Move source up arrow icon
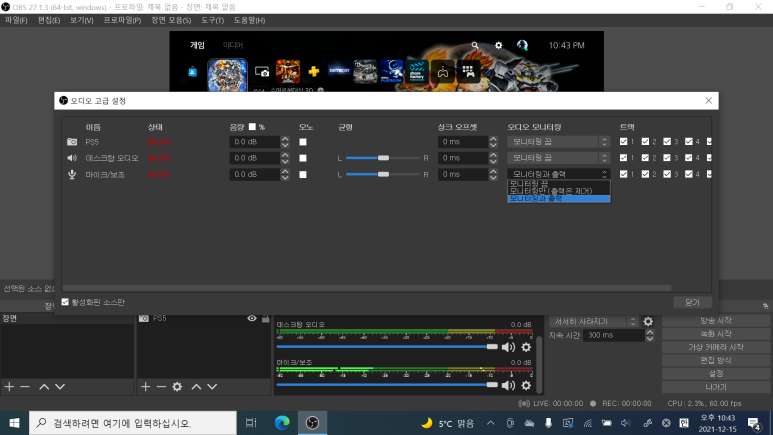 (196, 387)
